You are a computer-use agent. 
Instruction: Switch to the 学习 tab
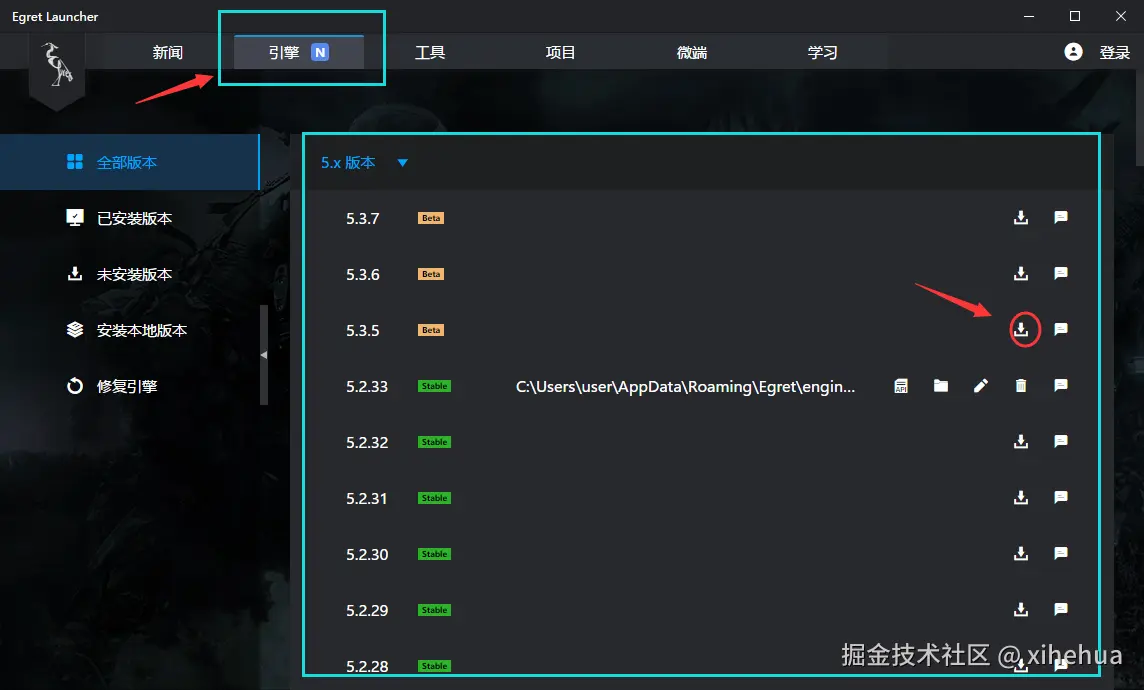[822, 53]
